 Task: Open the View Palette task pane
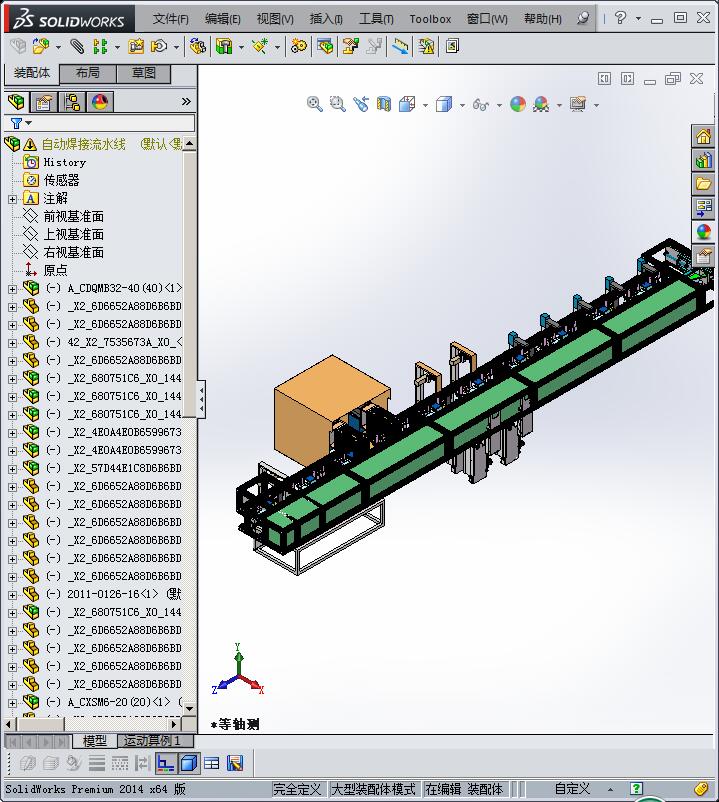coord(704,208)
